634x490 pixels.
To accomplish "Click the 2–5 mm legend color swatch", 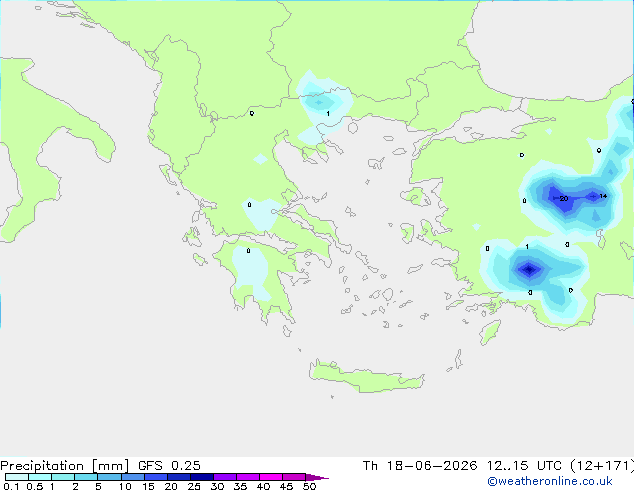I will 86,477.
